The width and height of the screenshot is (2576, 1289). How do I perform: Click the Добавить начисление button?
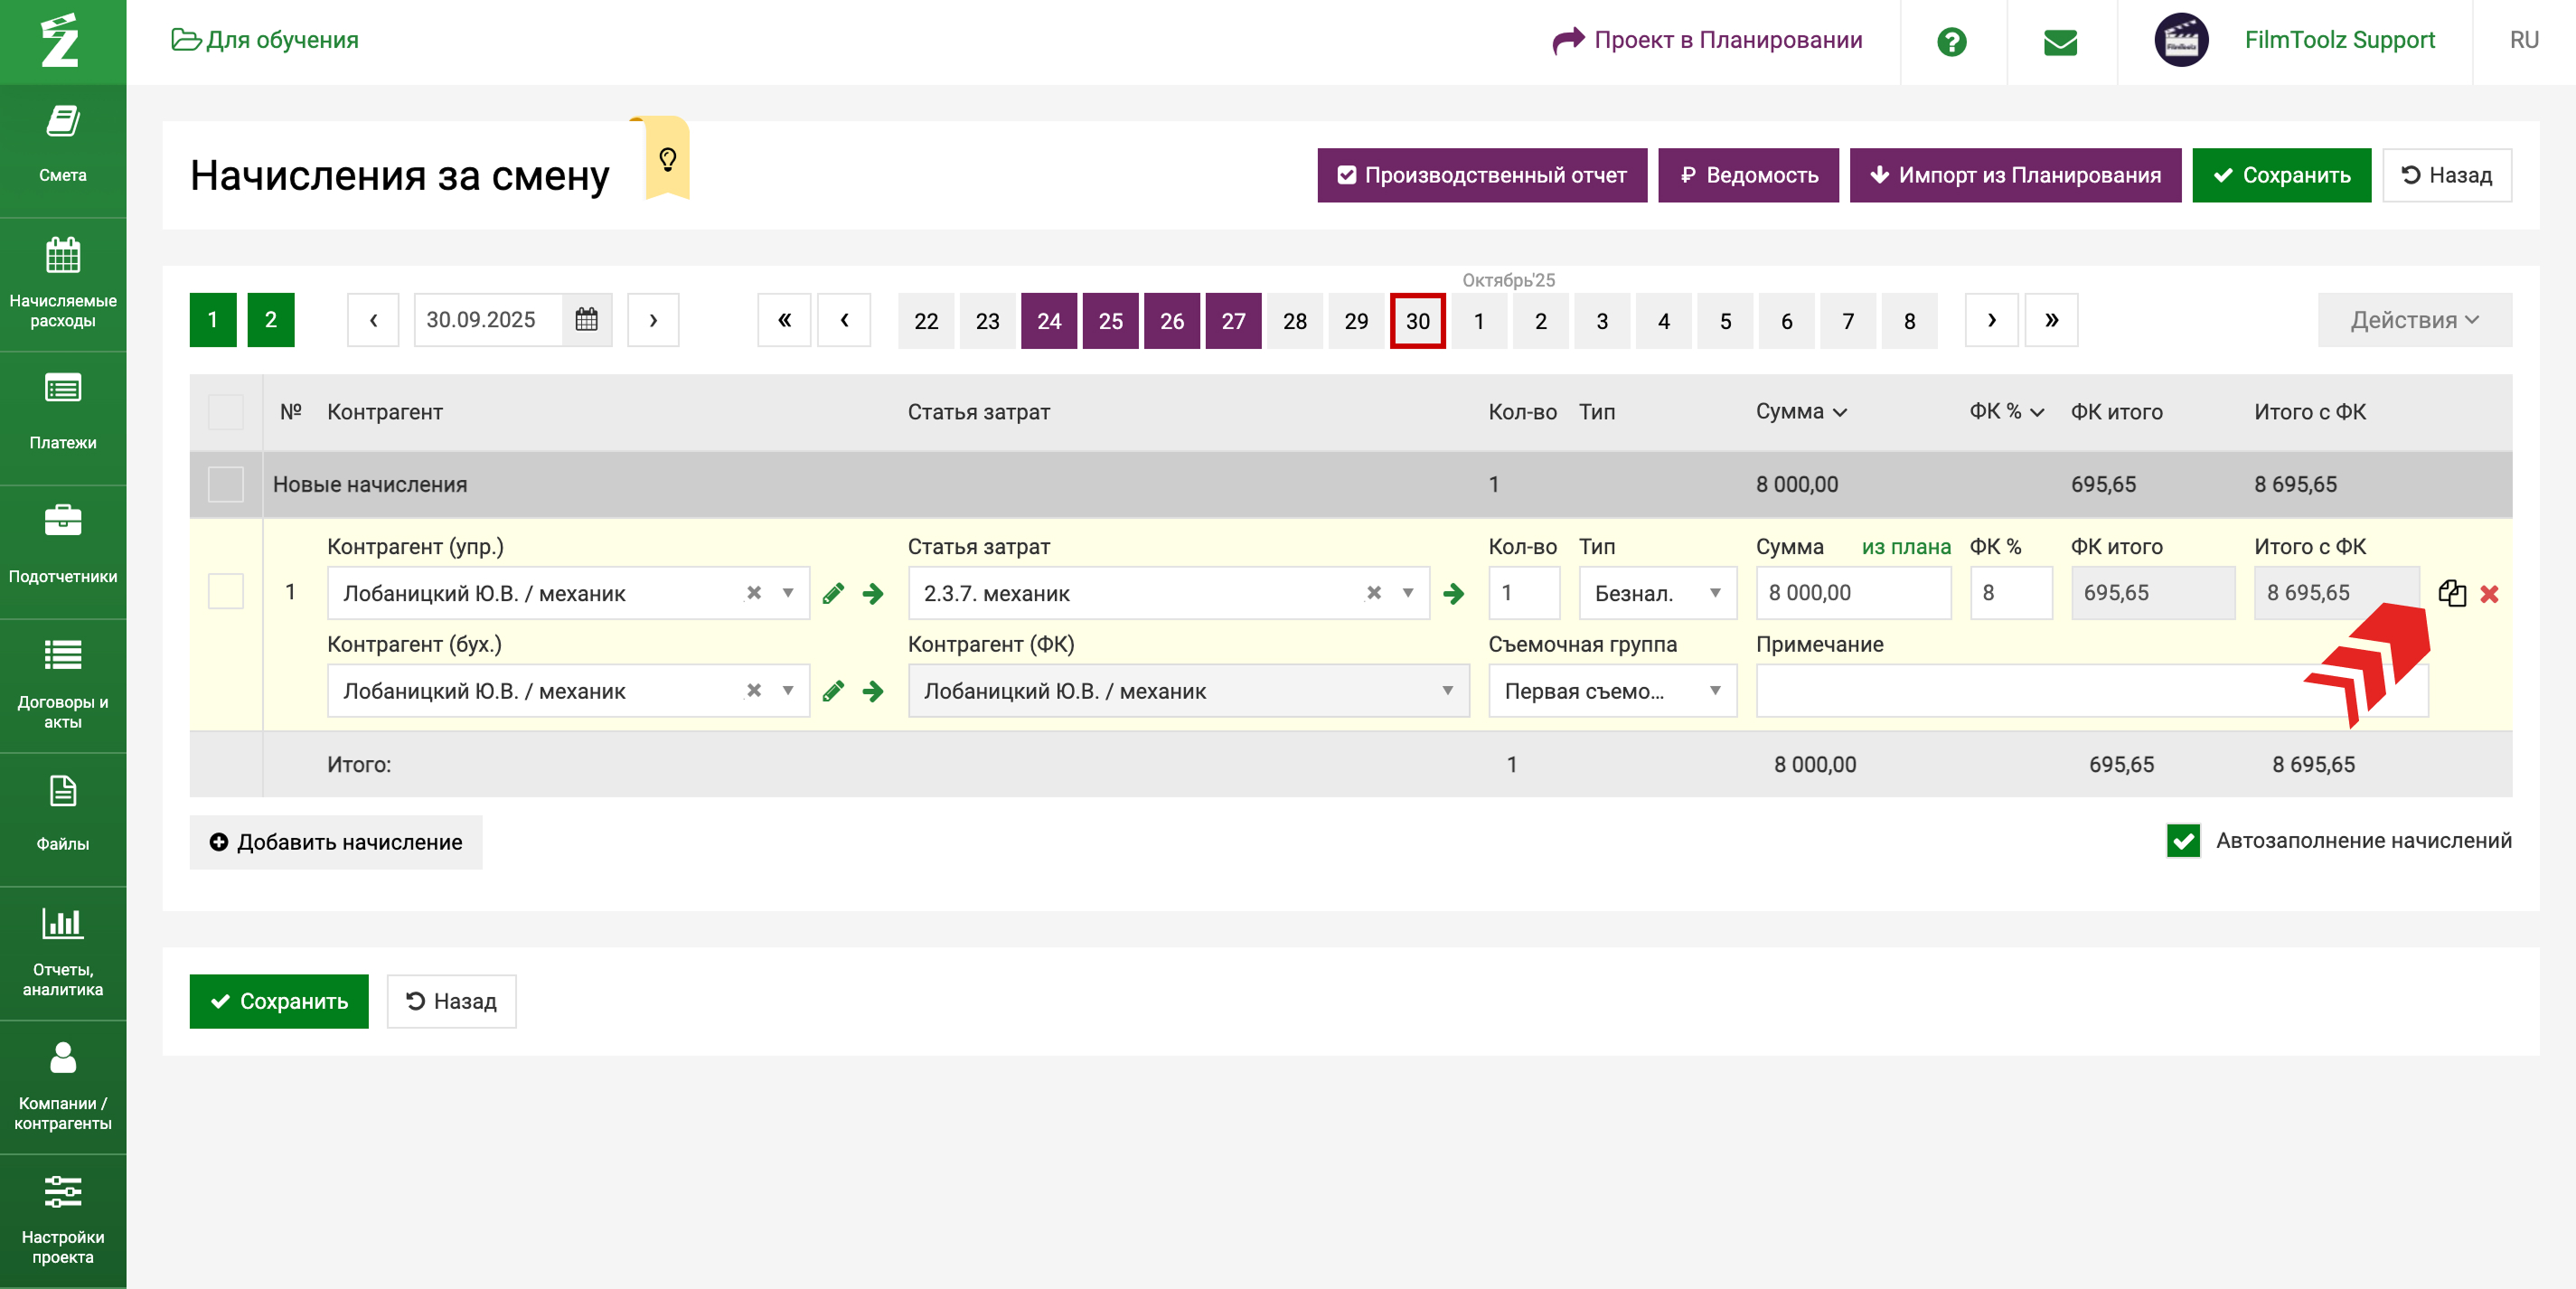[x=336, y=842]
